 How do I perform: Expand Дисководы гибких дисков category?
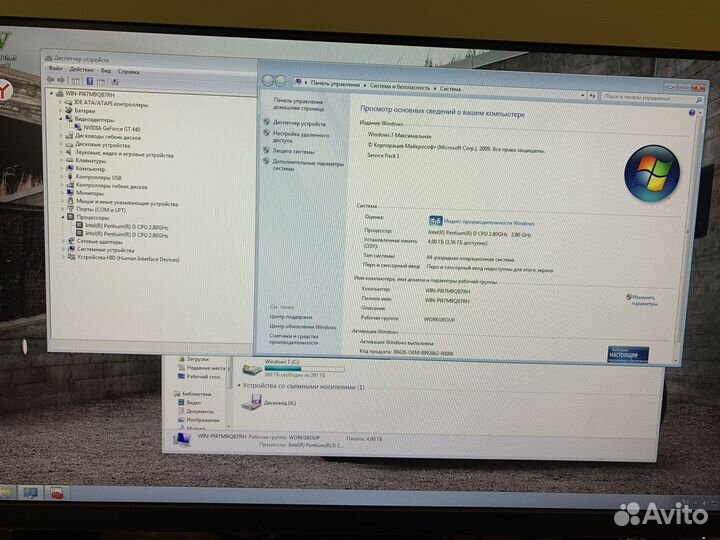point(61,136)
